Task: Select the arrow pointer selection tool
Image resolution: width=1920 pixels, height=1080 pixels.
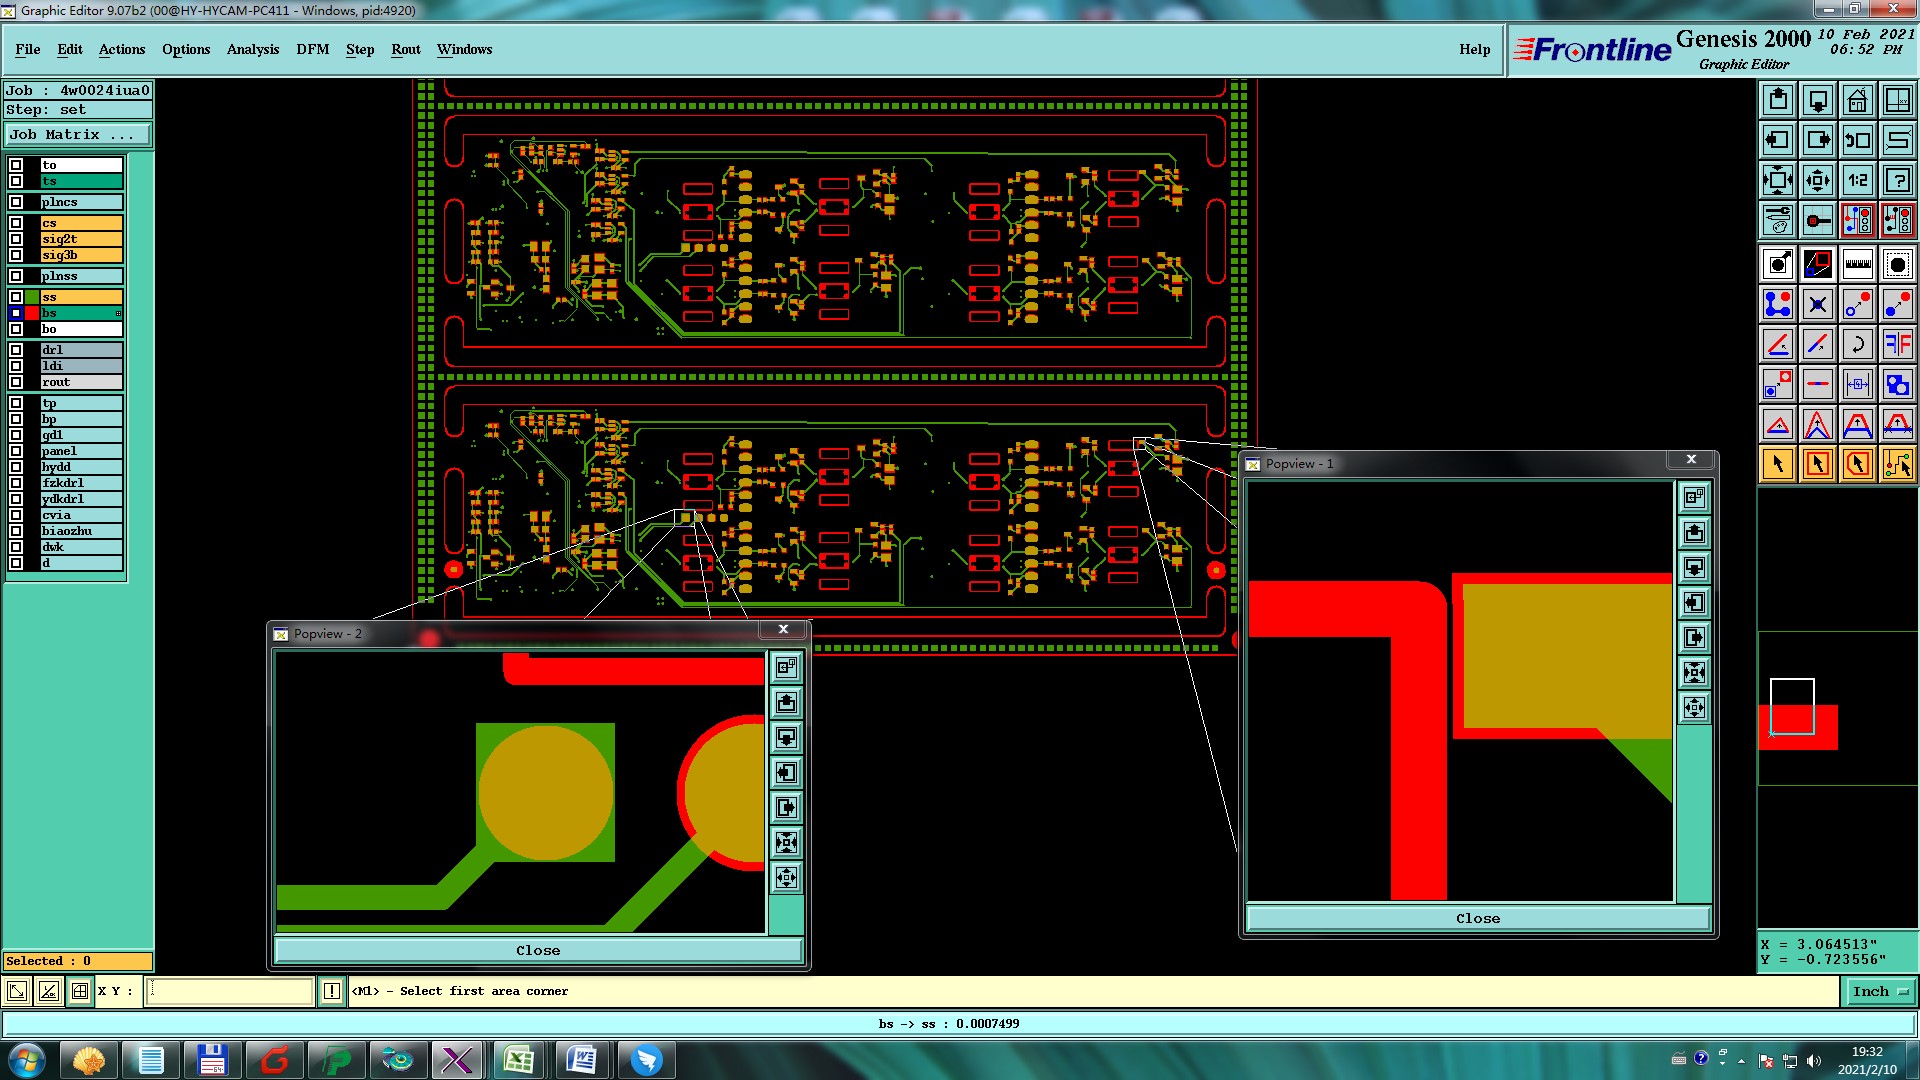Action: (1778, 464)
